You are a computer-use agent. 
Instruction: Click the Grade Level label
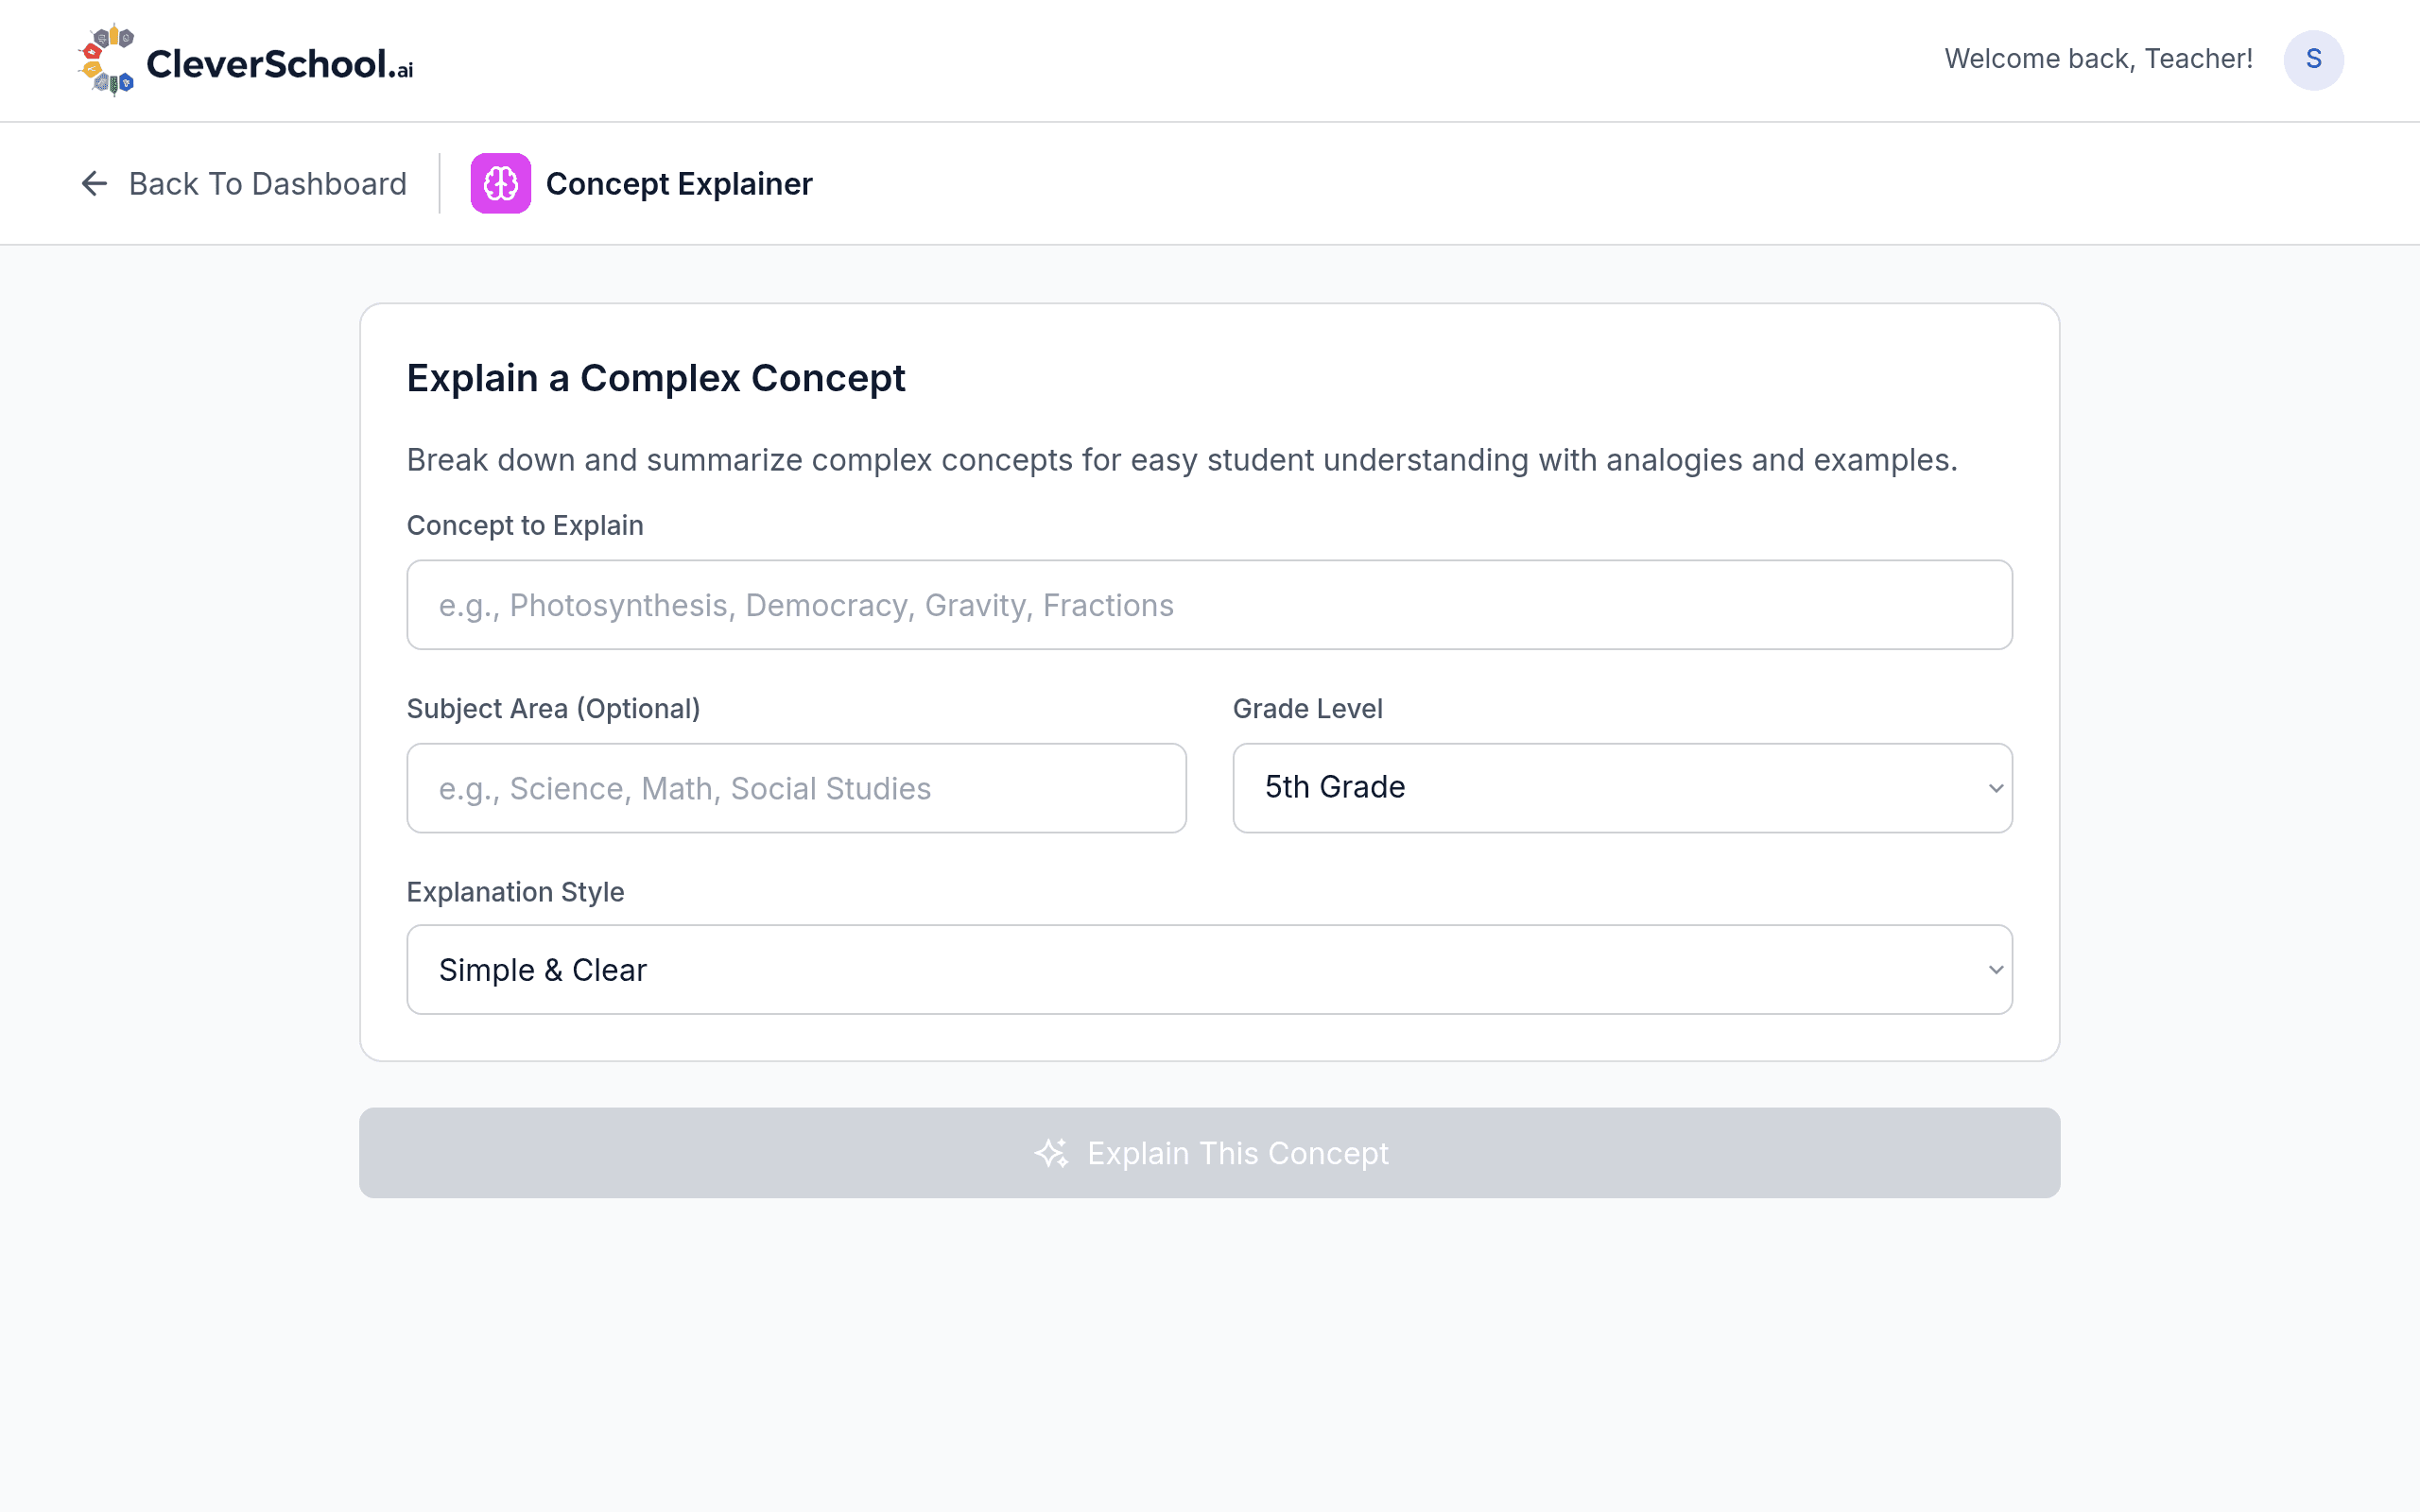1307,708
